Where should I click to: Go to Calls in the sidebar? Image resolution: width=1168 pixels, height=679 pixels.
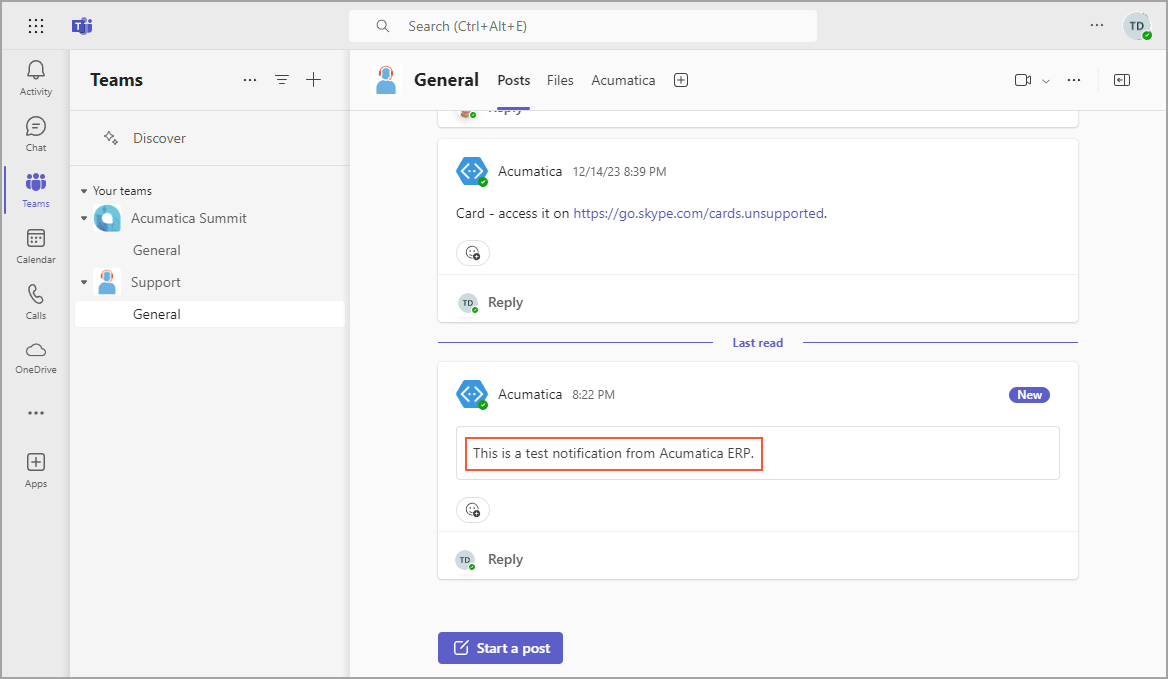pyautogui.click(x=36, y=301)
